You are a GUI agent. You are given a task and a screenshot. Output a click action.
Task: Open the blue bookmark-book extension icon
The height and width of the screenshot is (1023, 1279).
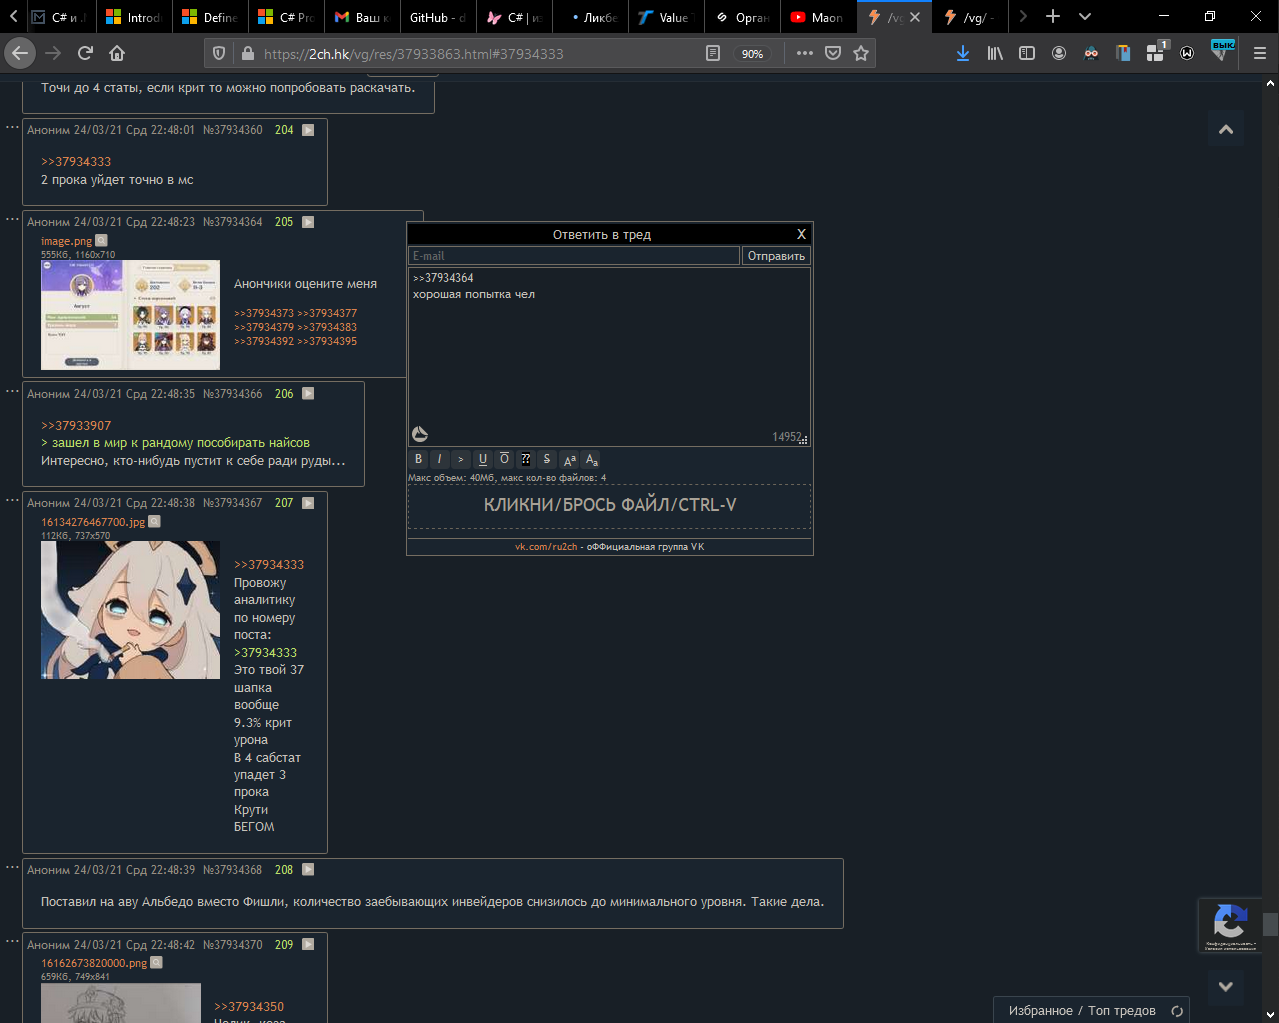tap(1123, 53)
